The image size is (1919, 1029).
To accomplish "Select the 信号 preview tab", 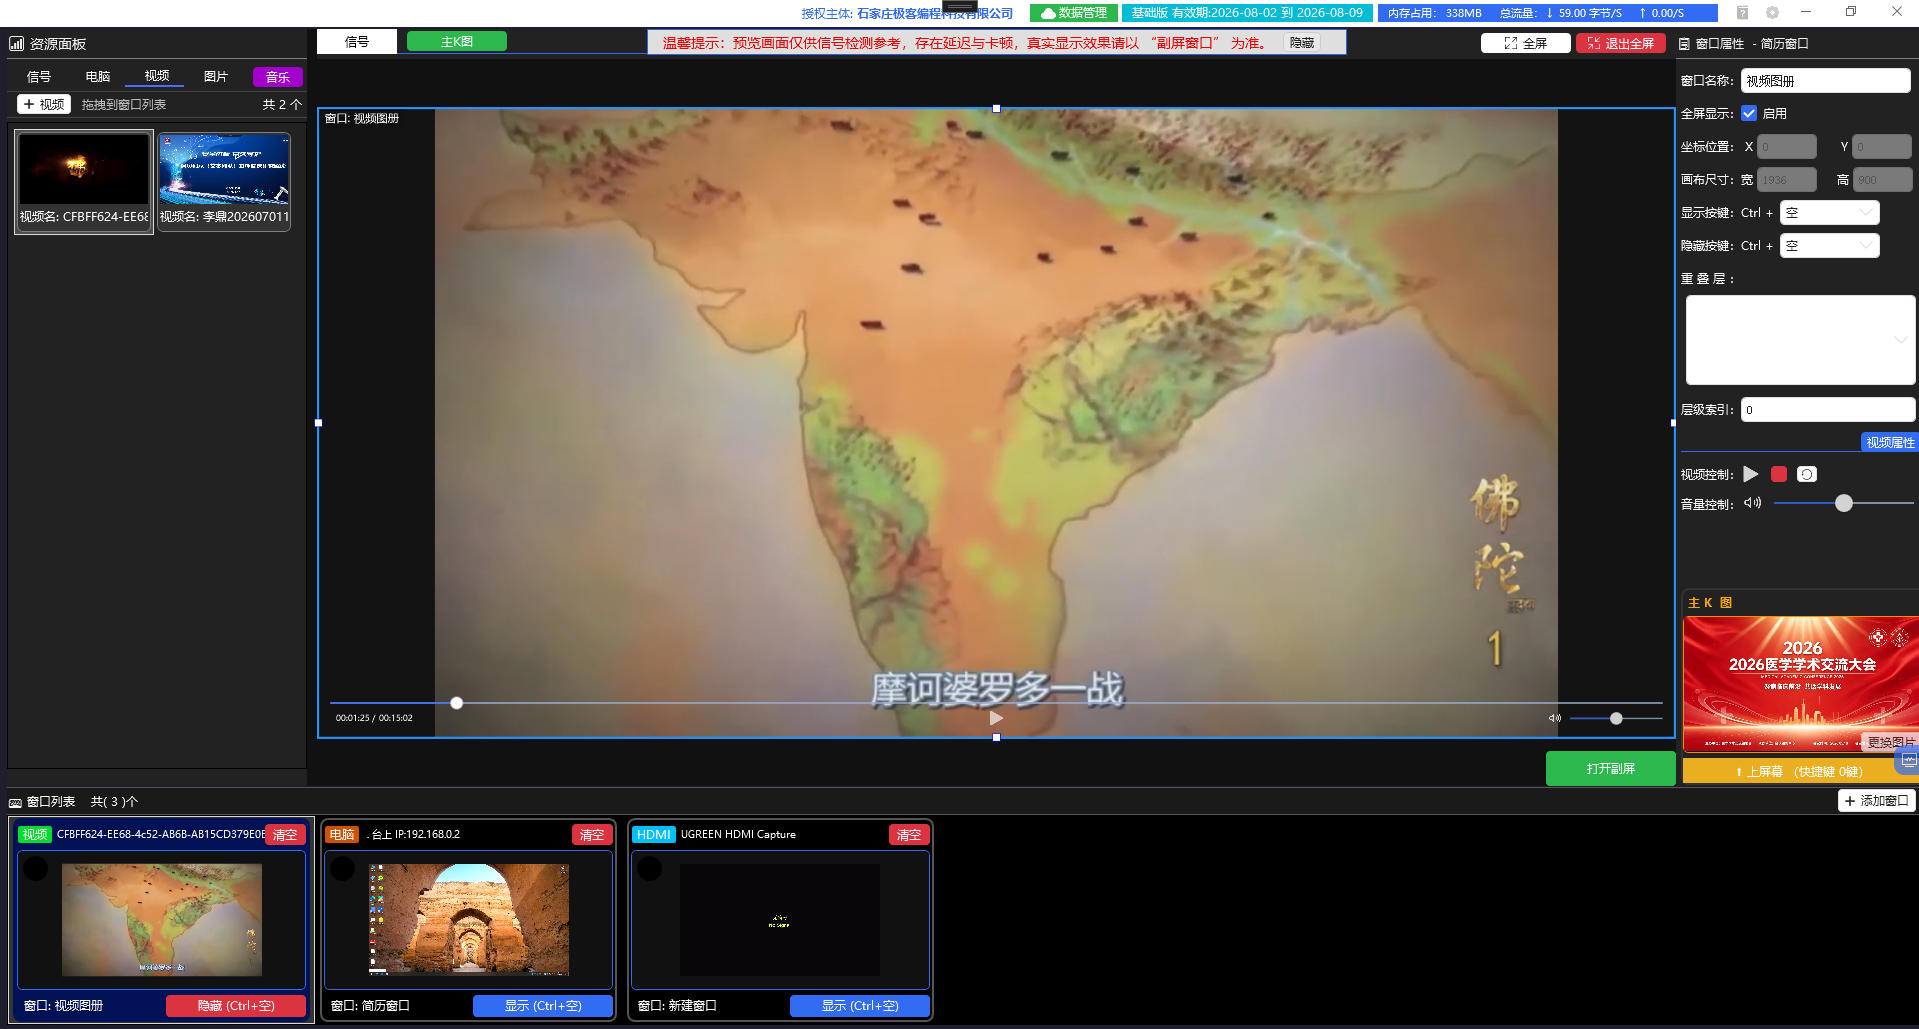I will click(x=357, y=41).
